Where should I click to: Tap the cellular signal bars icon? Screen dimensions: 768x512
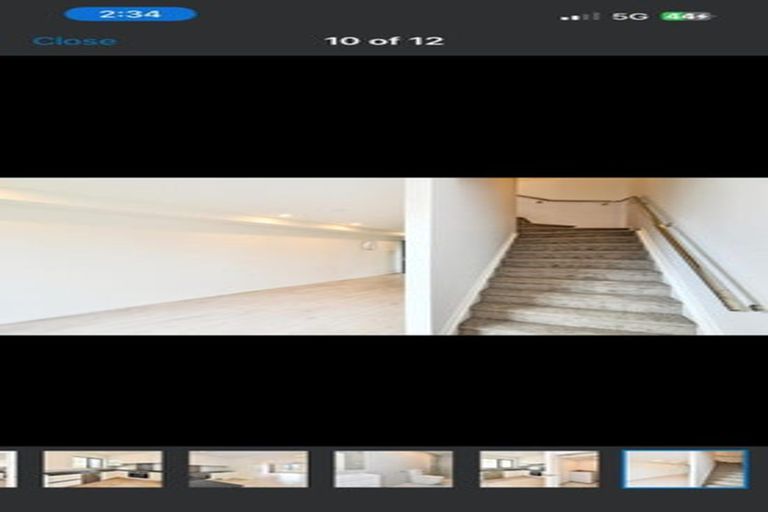tap(580, 17)
